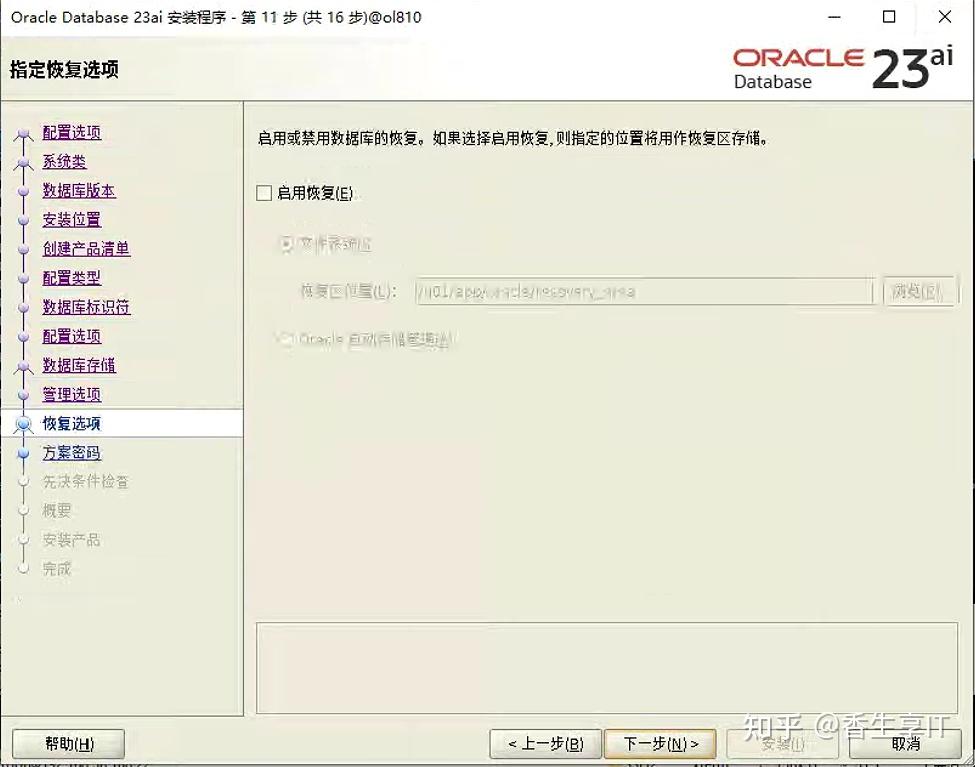
Task: Click the step circle beside 安装产品
Action: click(x=22, y=539)
